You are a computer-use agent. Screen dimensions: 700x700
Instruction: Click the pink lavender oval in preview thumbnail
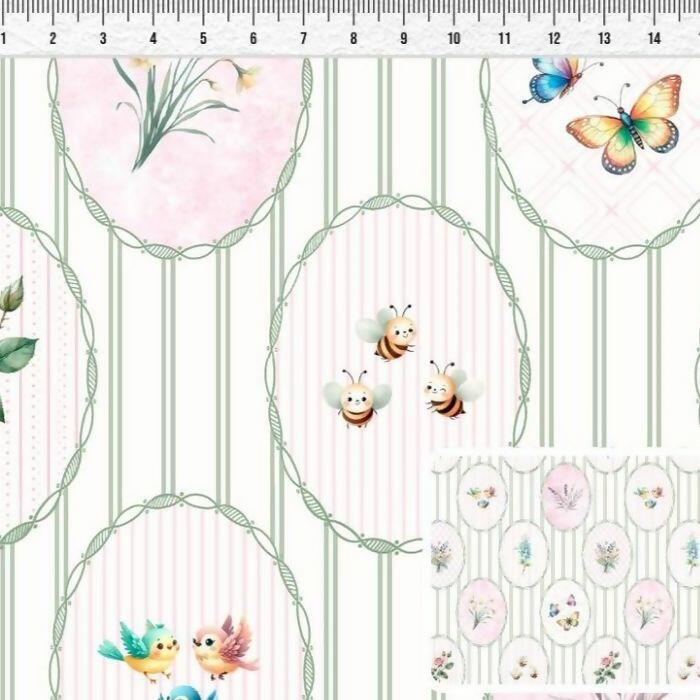pyautogui.click(x=565, y=496)
